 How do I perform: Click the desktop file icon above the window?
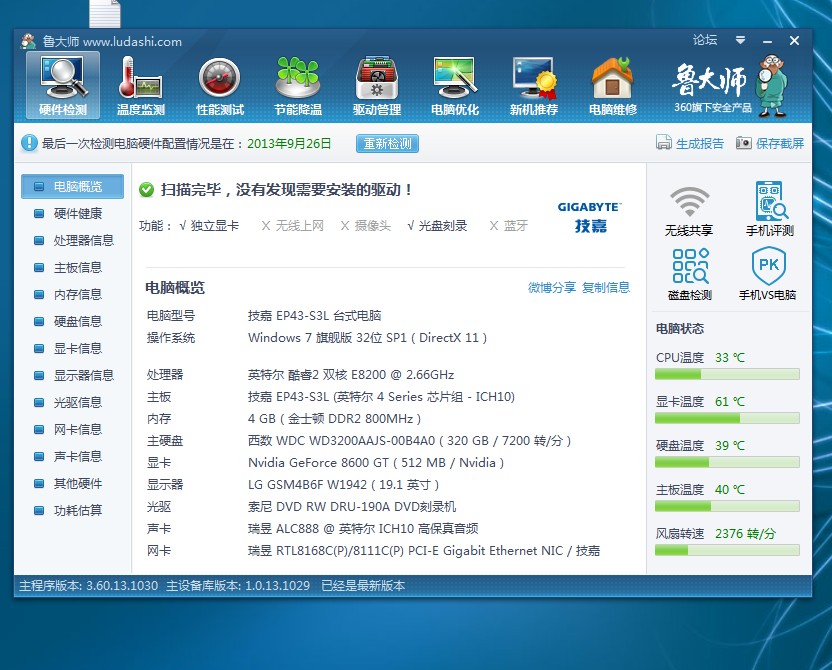(105, 13)
